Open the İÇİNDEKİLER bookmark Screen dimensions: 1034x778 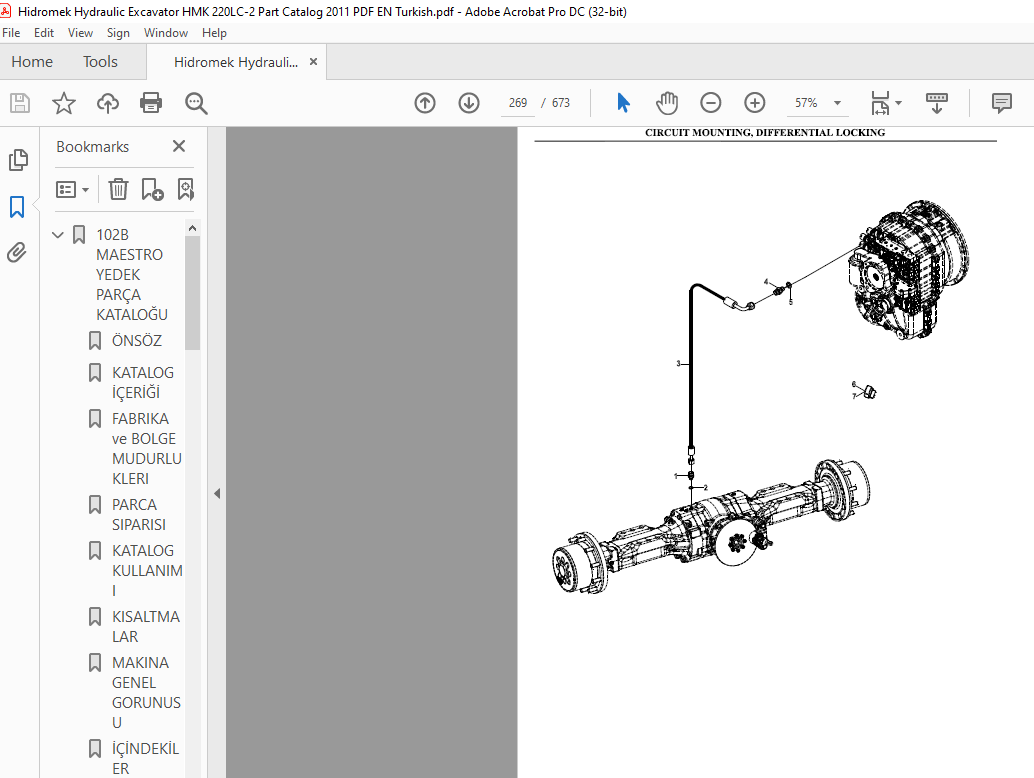[145, 758]
